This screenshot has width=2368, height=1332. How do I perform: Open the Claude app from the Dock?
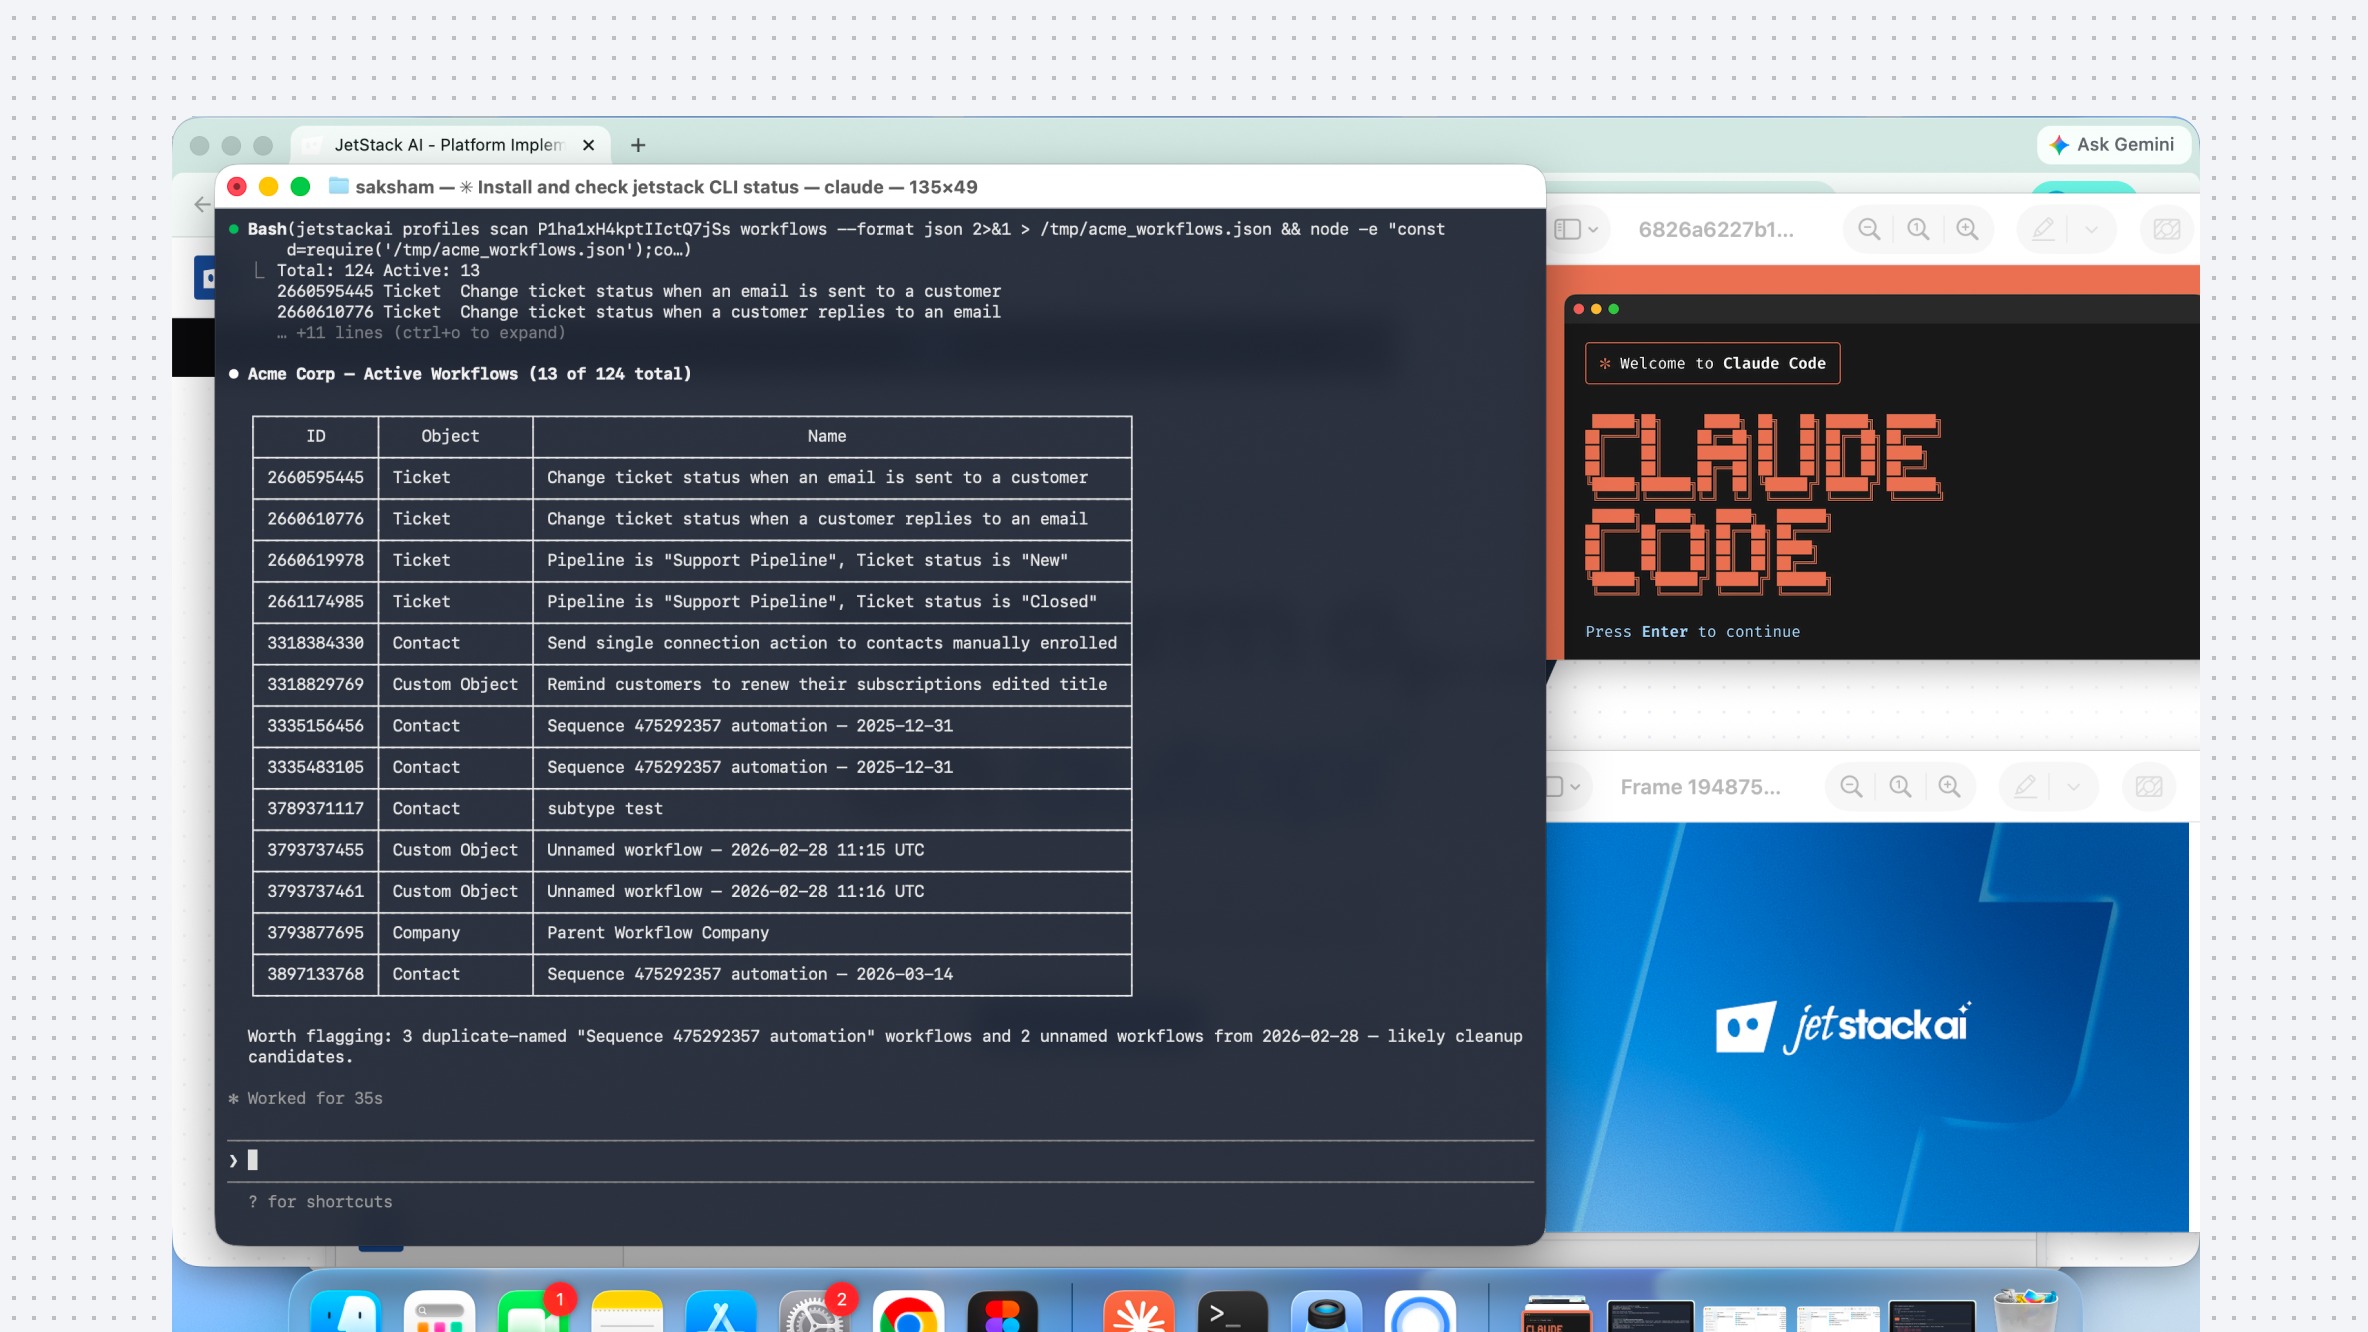tap(1138, 1311)
